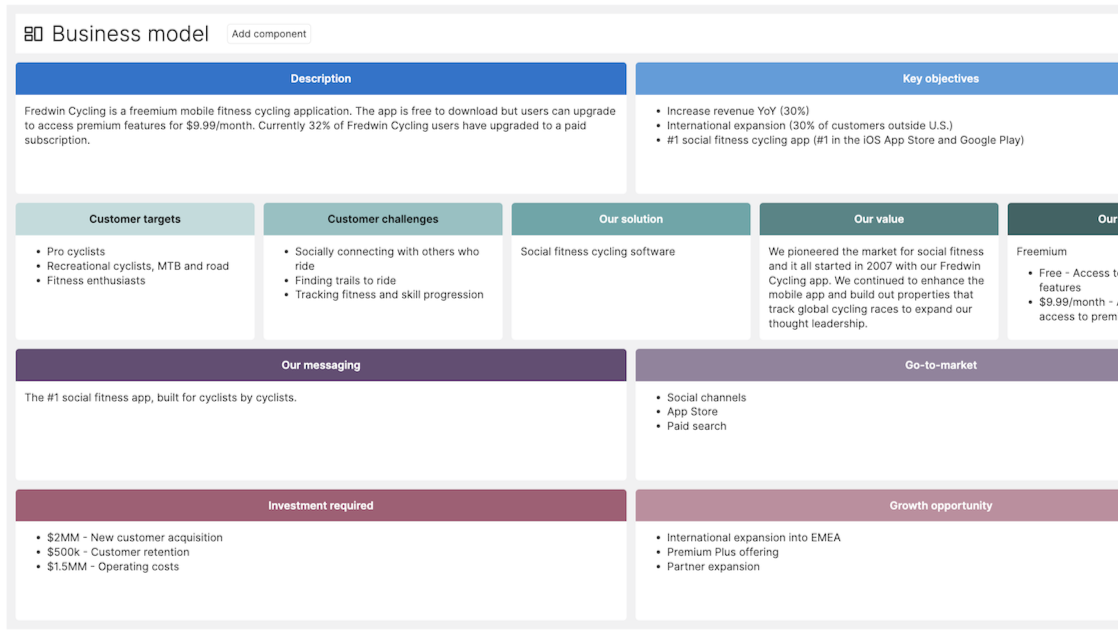This screenshot has width=1118, height=636.
Task: Click the Our solution header
Action: pyautogui.click(x=631, y=219)
